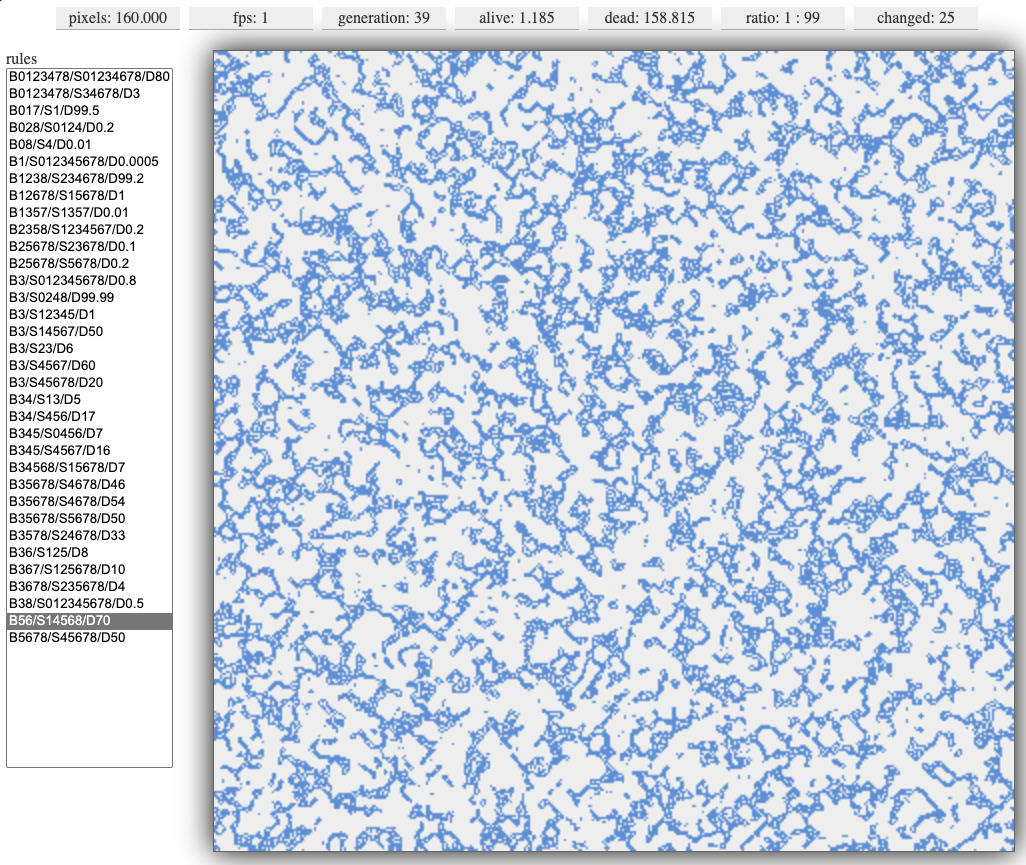
Task: Select rule B3/S4567/D60
Action: (90, 366)
